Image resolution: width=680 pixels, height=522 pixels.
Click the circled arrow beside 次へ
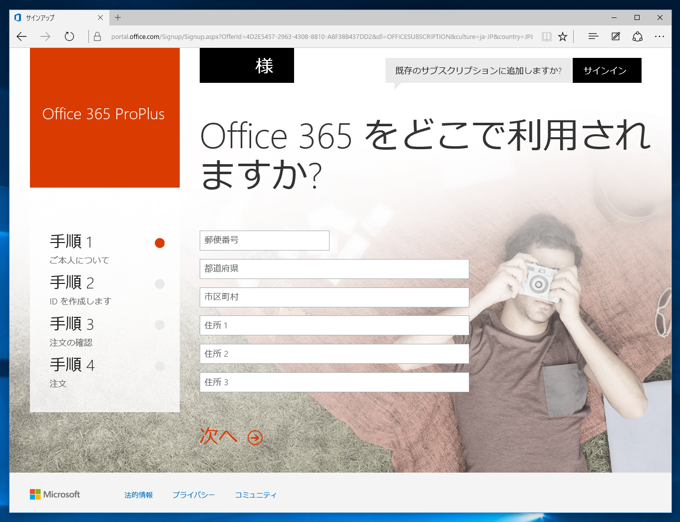(x=255, y=438)
